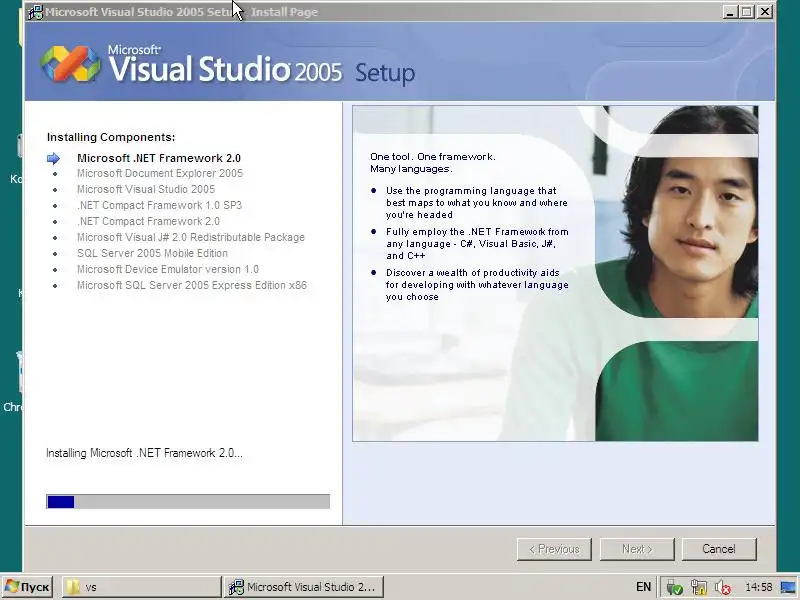The height and width of the screenshot is (600, 800).
Task: Click the 'Installing Microsoft .NET Framework 2.0...' status
Action: (x=144, y=453)
